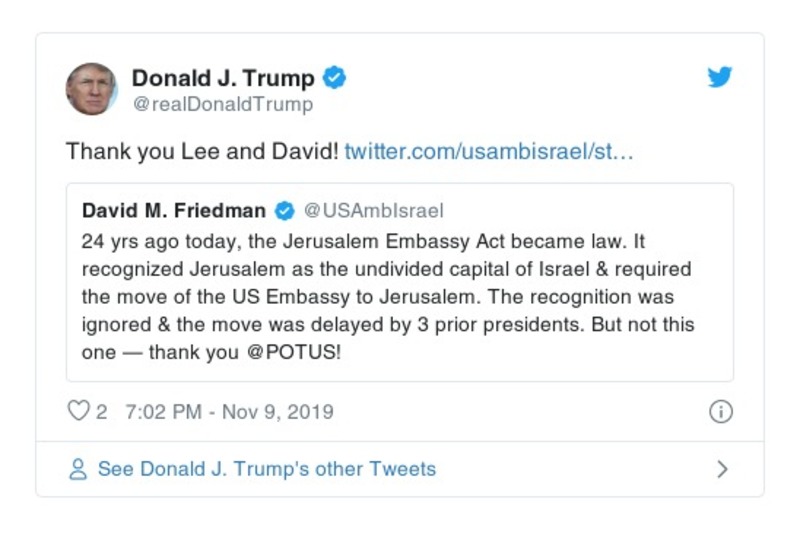Click the right chevron arrow in the footer
This screenshot has height=537, width=800.
pos(723,469)
